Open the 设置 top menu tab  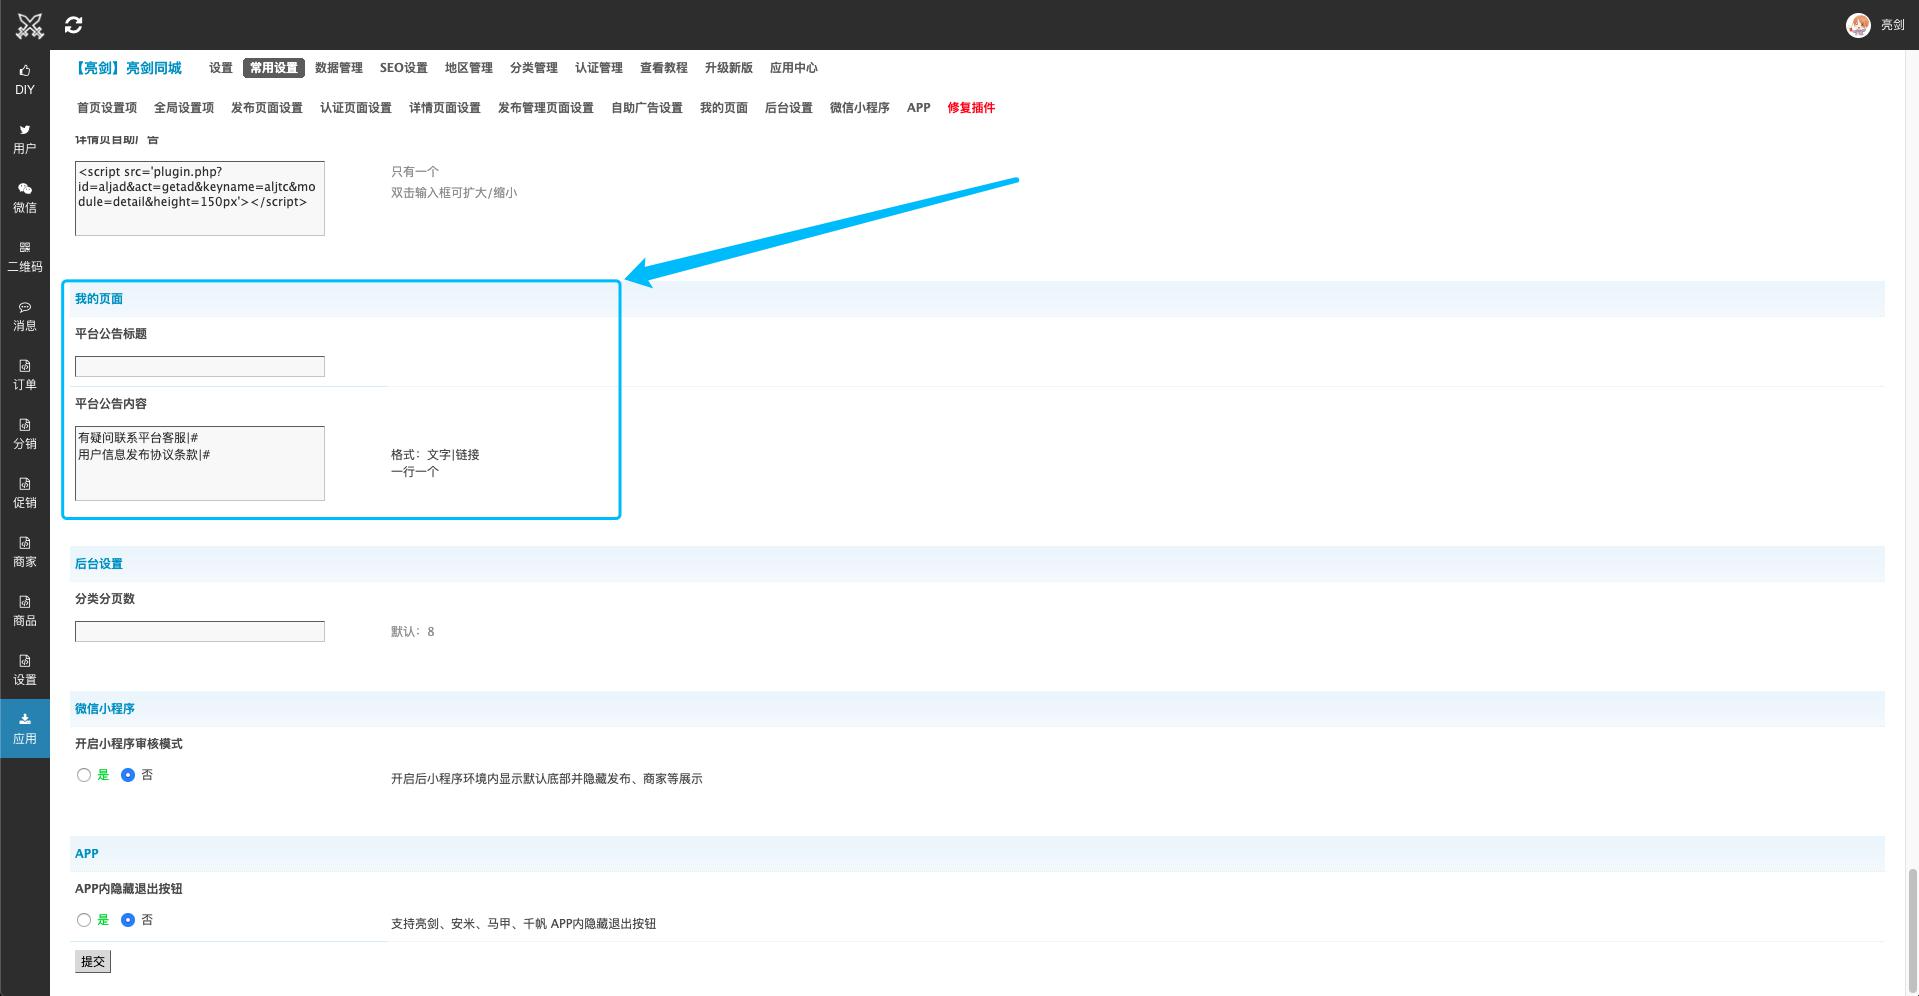click(x=221, y=68)
